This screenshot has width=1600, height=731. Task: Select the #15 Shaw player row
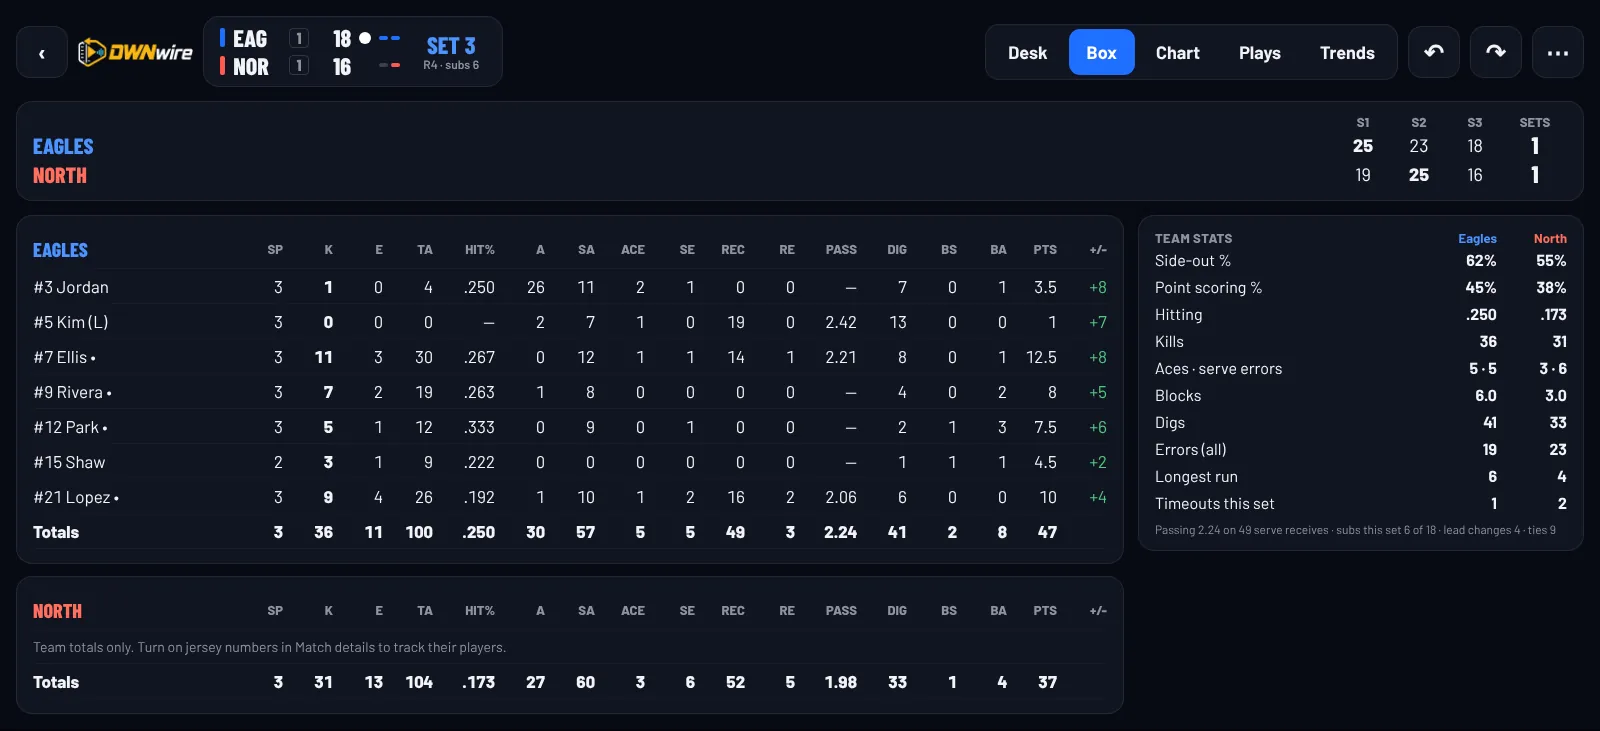(x=570, y=462)
